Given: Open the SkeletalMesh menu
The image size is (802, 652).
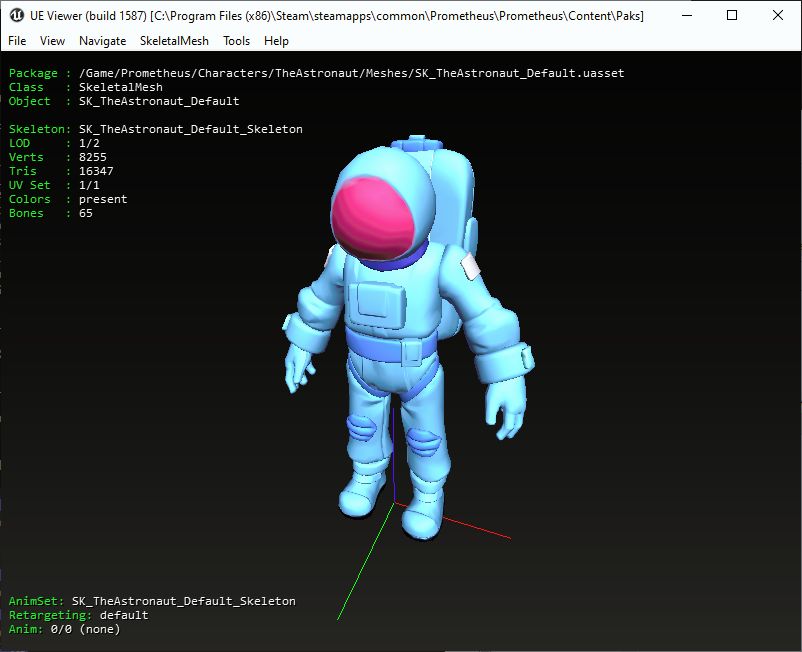Looking at the screenshot, I should pyautogui.click(x=174, y=41).
